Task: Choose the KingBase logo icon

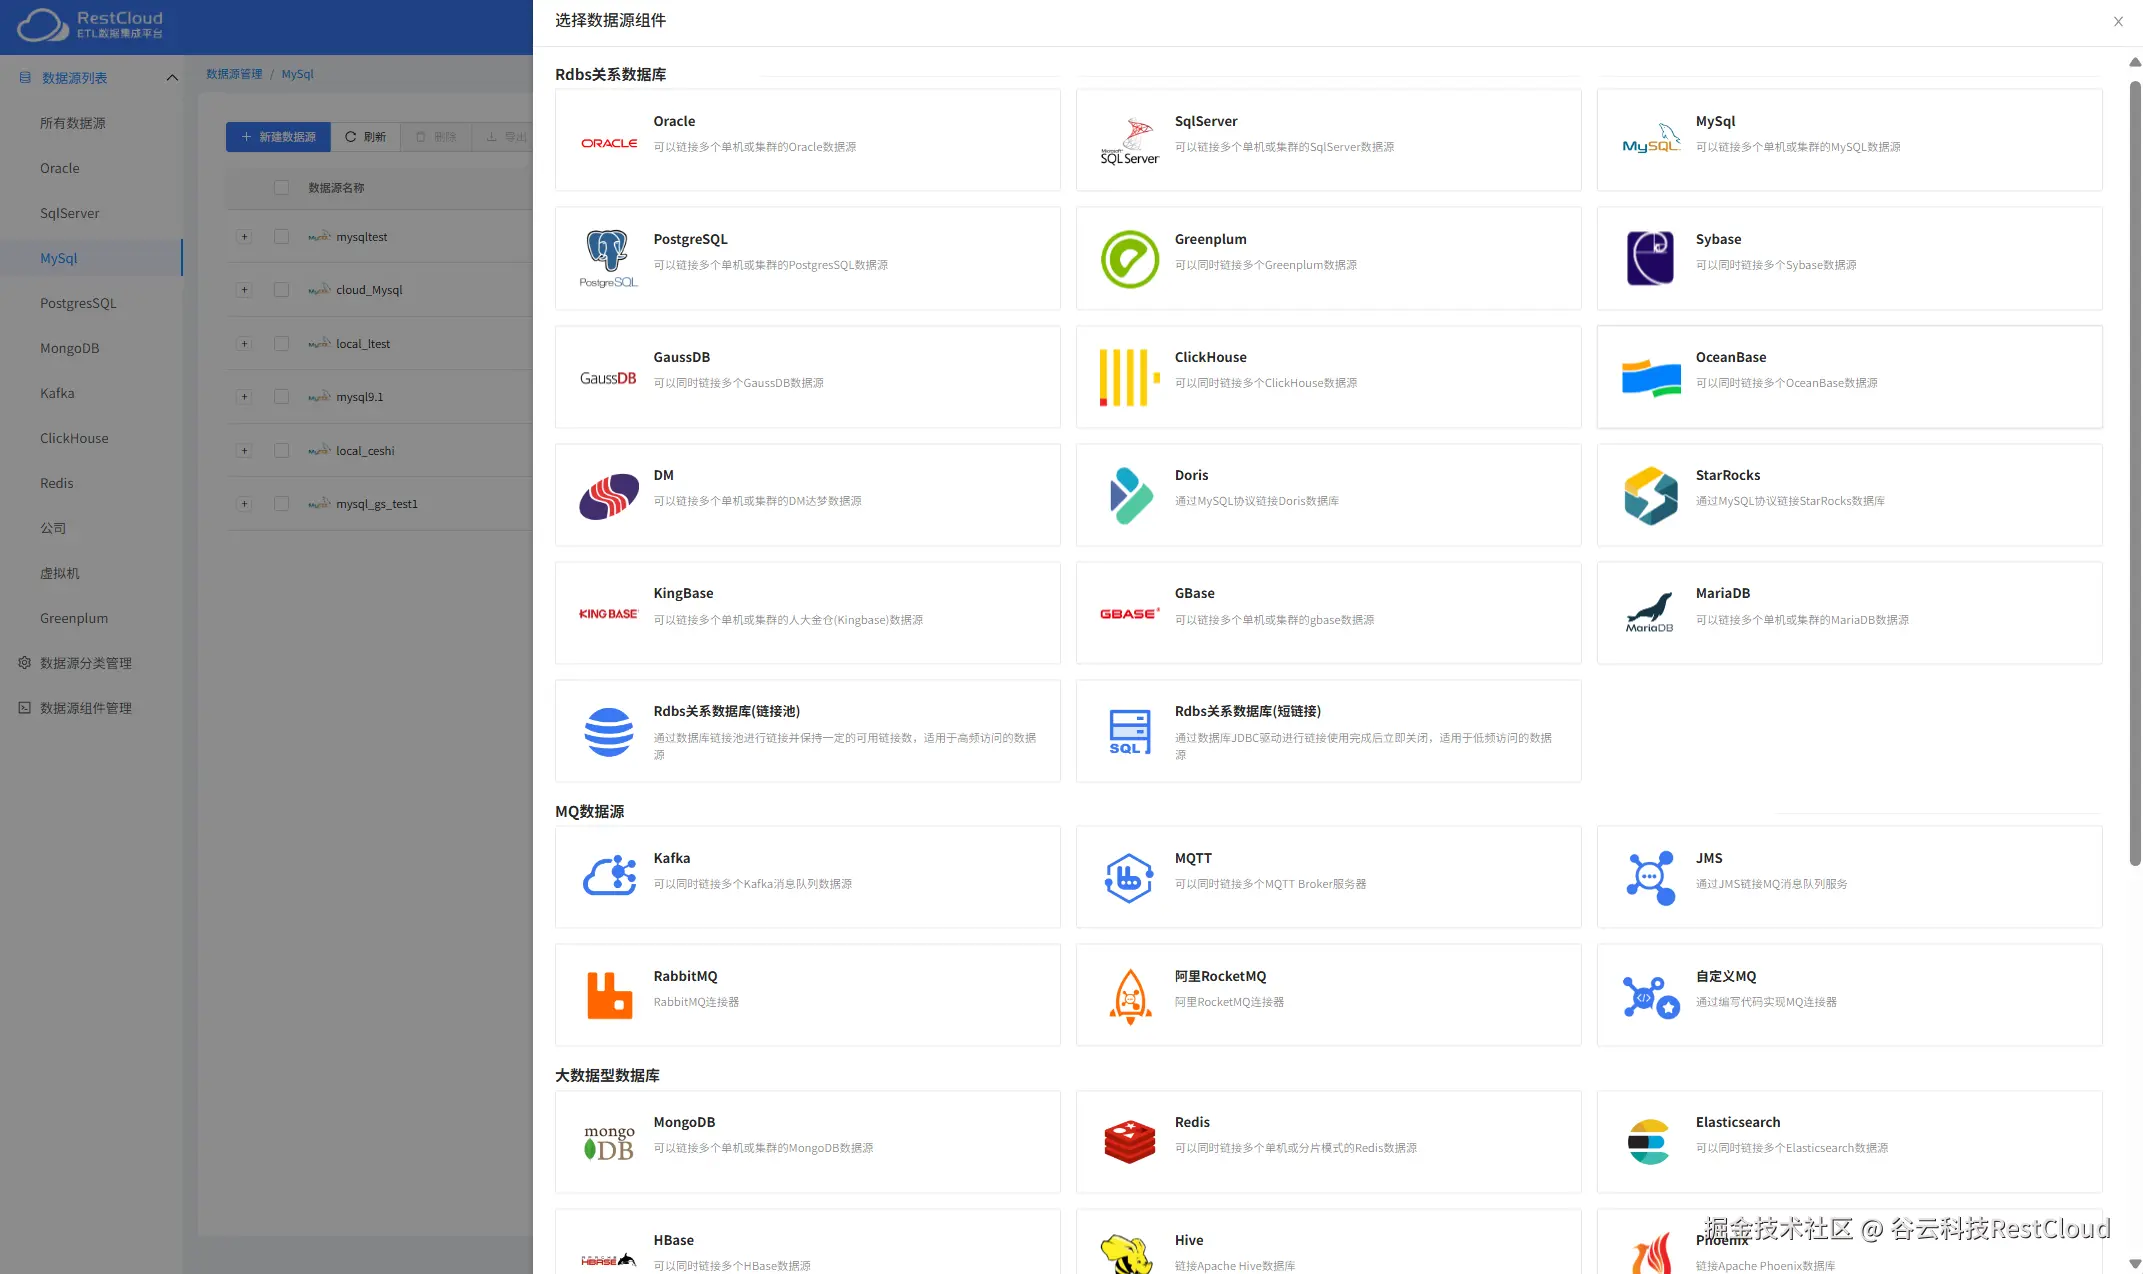Action: [x=609, y=614]
